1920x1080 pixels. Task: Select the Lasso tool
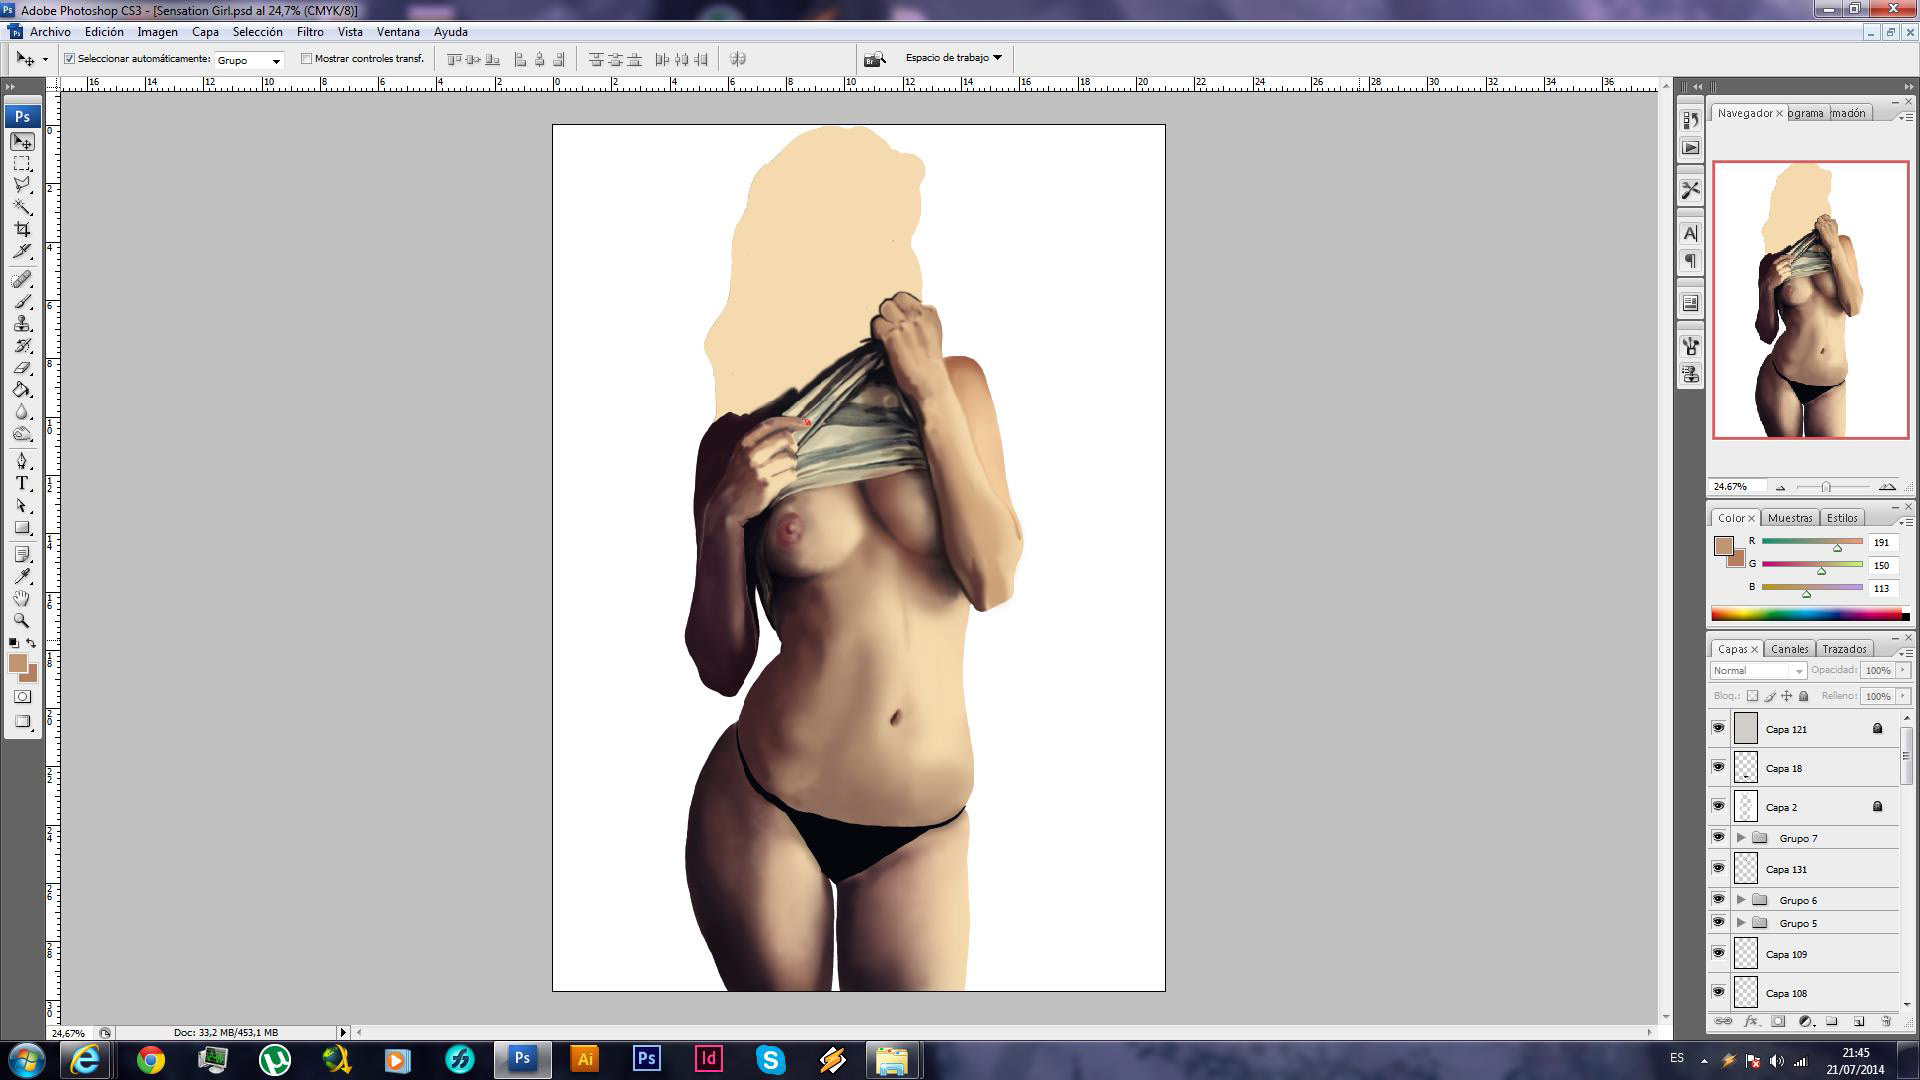22,185
